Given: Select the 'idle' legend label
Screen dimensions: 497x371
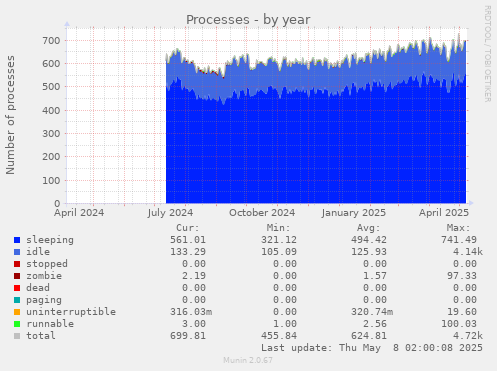Looking at the screenshot, I should tap(38, 252).
